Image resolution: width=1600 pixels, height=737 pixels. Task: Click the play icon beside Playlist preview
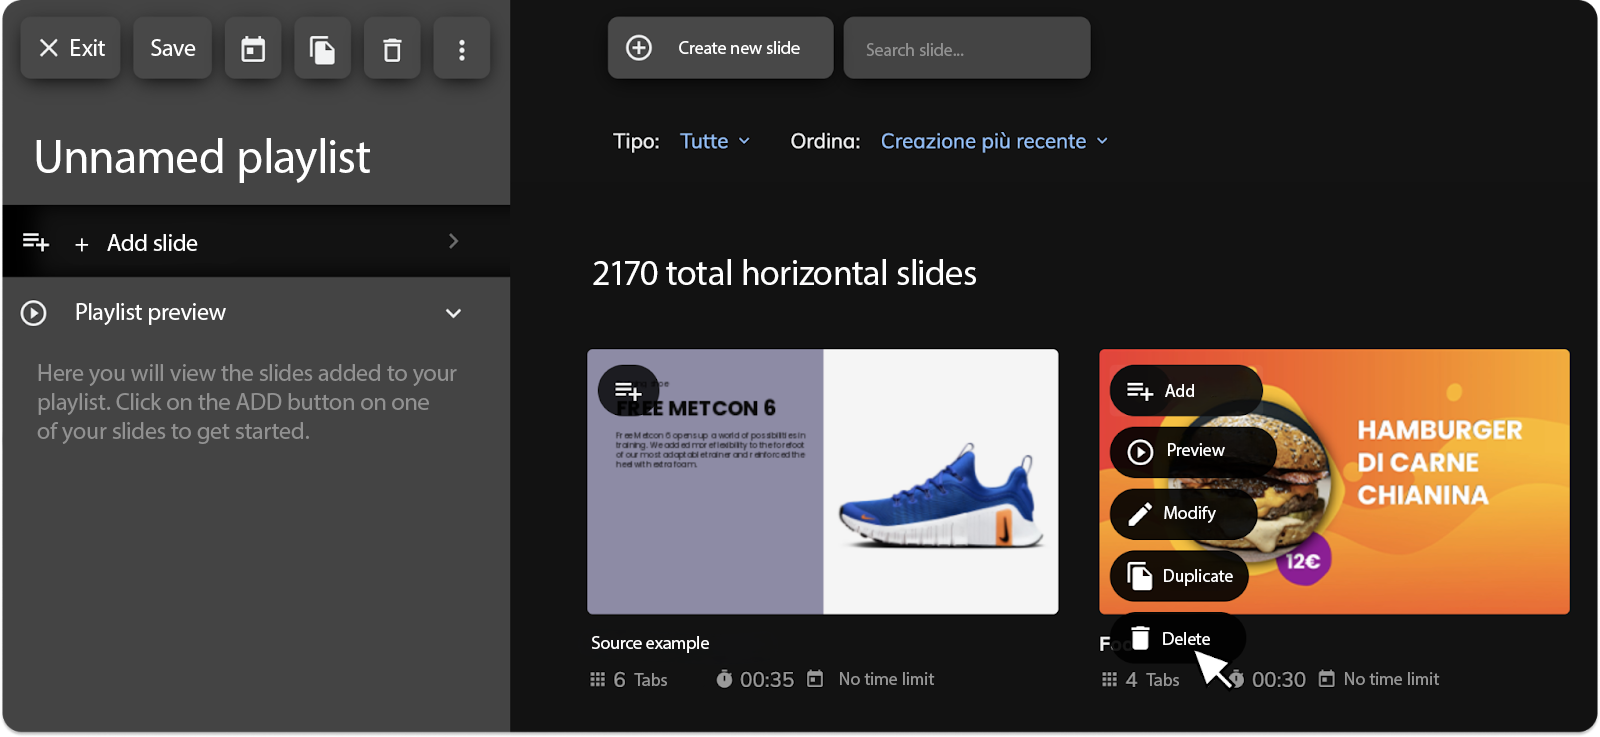(34, 313)
